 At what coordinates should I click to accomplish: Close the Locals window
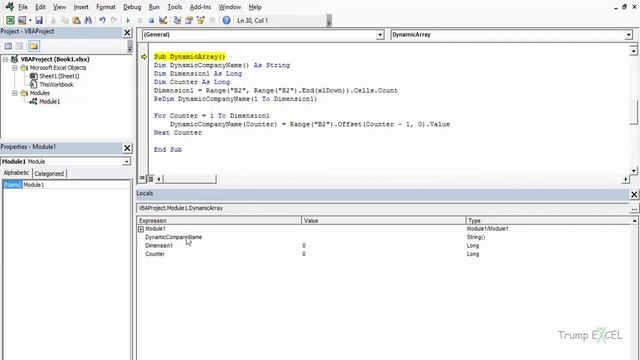tap(634, 194)
